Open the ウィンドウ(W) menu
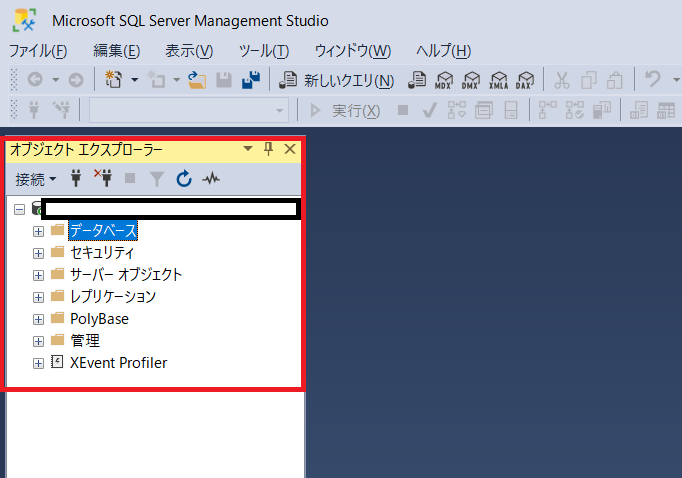682x478 pixels. coord(352,51)
